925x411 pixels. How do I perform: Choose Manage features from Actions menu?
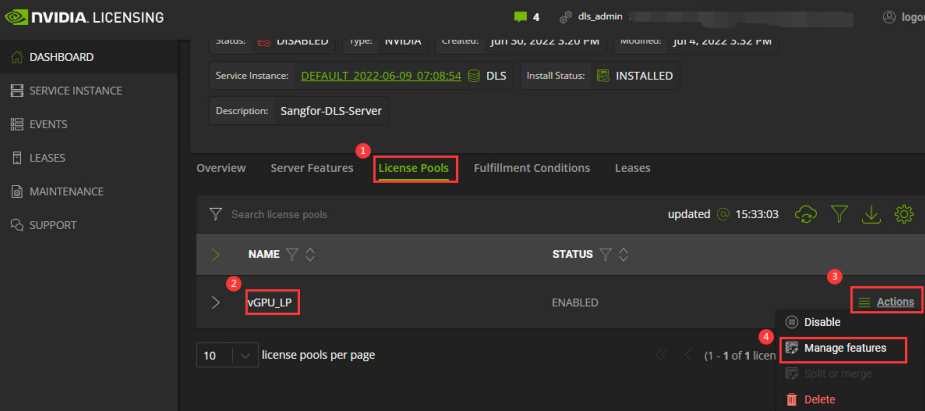837,348
